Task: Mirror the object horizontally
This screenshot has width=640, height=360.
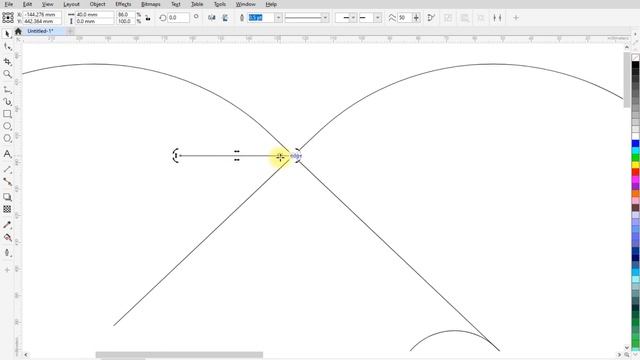Action: [x=212, y=18]
